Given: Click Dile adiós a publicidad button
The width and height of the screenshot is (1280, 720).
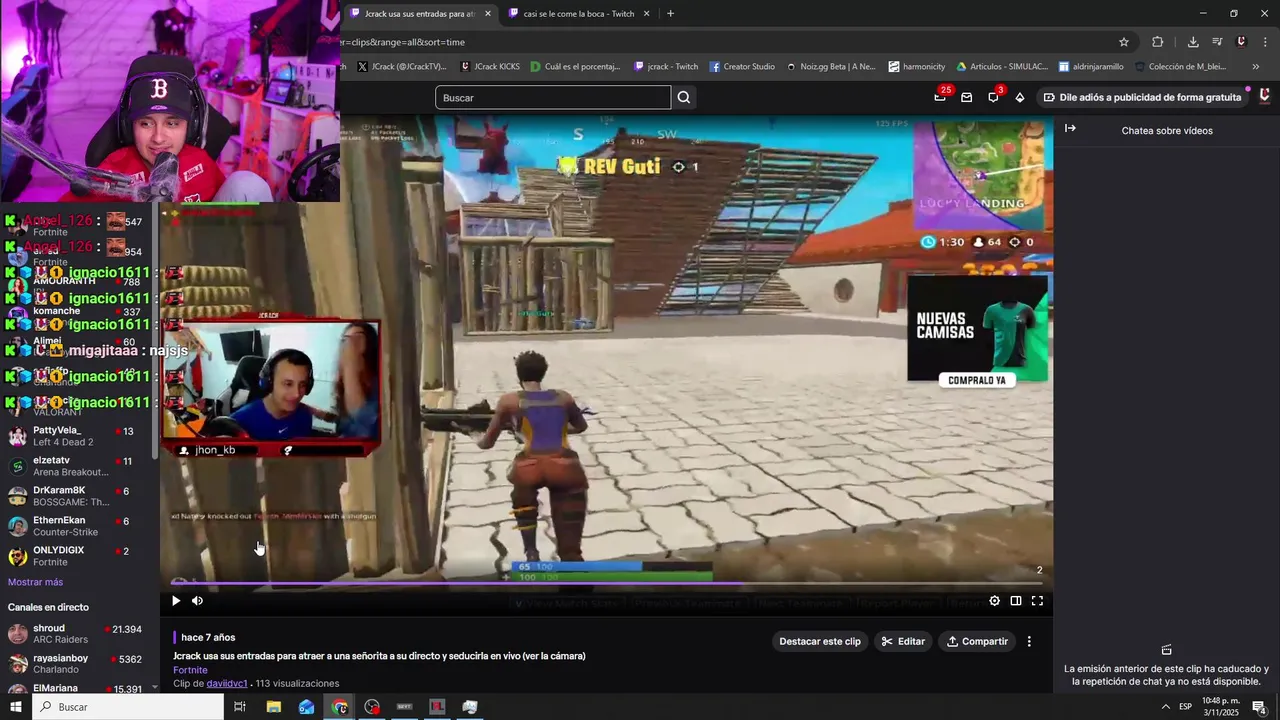Looking at the screenshot, I should point(1142,97).
